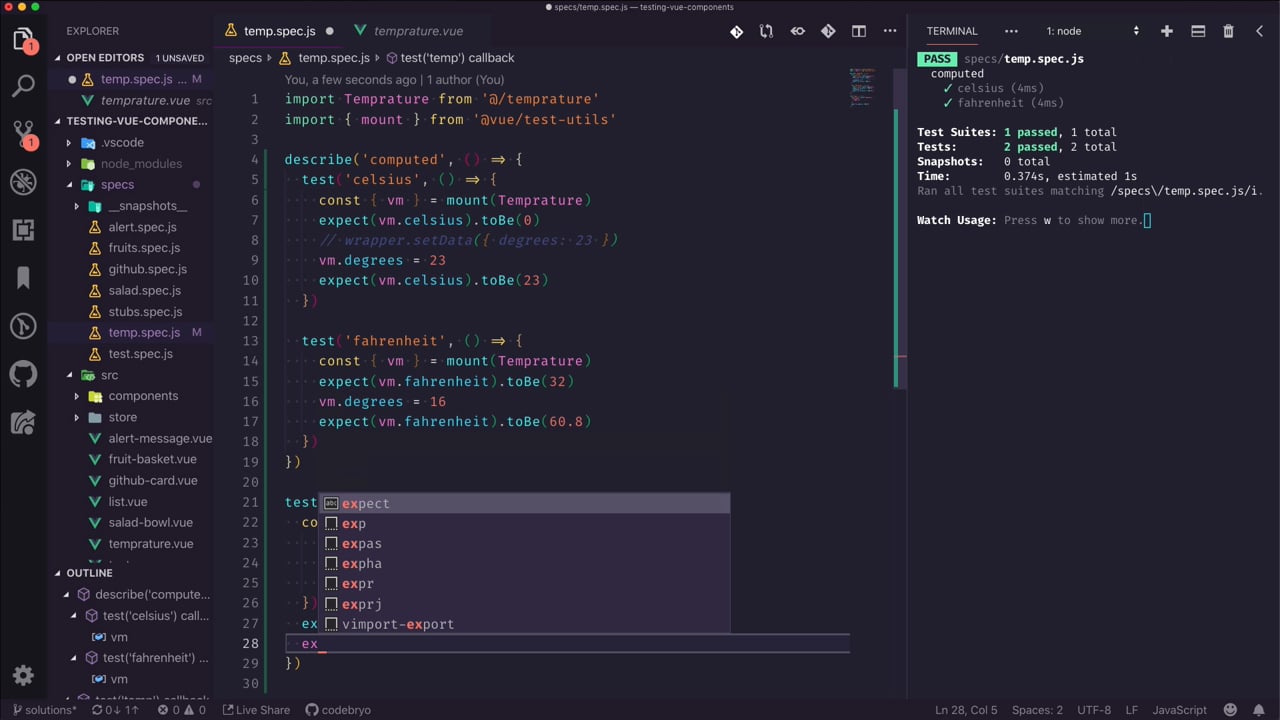Click specs in the breadcrumb
This screenshot has height=720, width=1280.
(x=245, y=58)
